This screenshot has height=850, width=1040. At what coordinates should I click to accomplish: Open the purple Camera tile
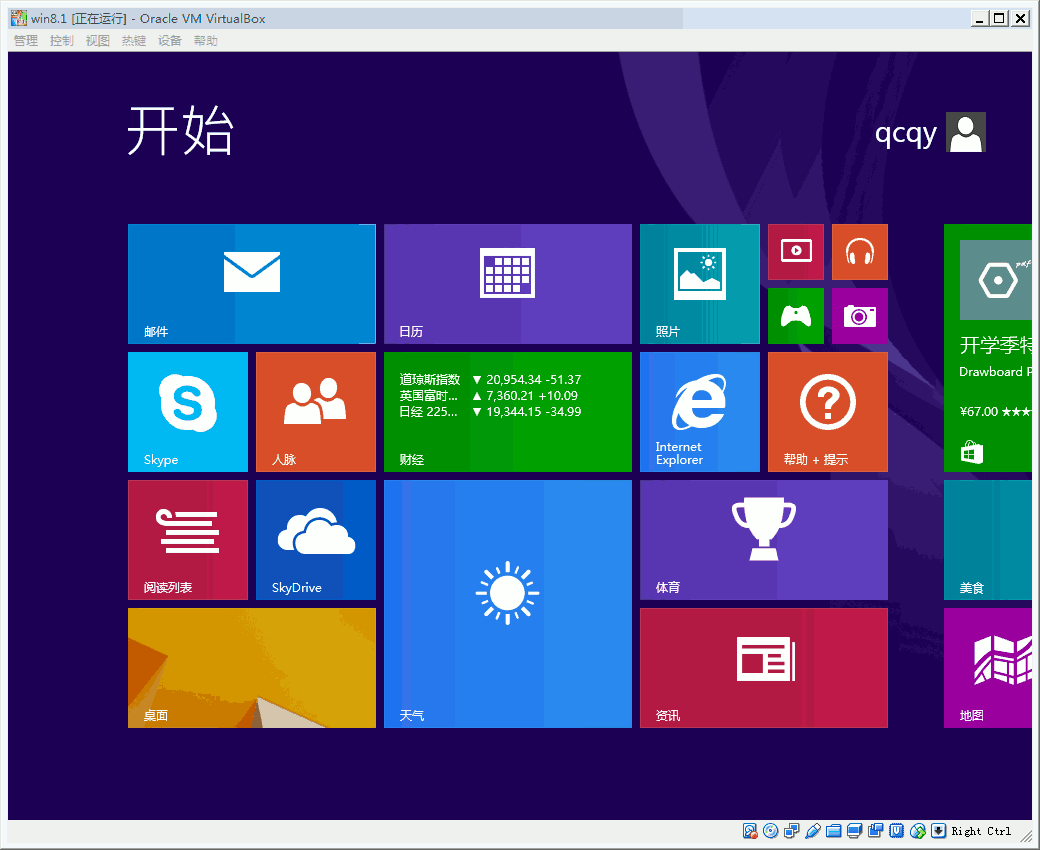pos(860,316)
